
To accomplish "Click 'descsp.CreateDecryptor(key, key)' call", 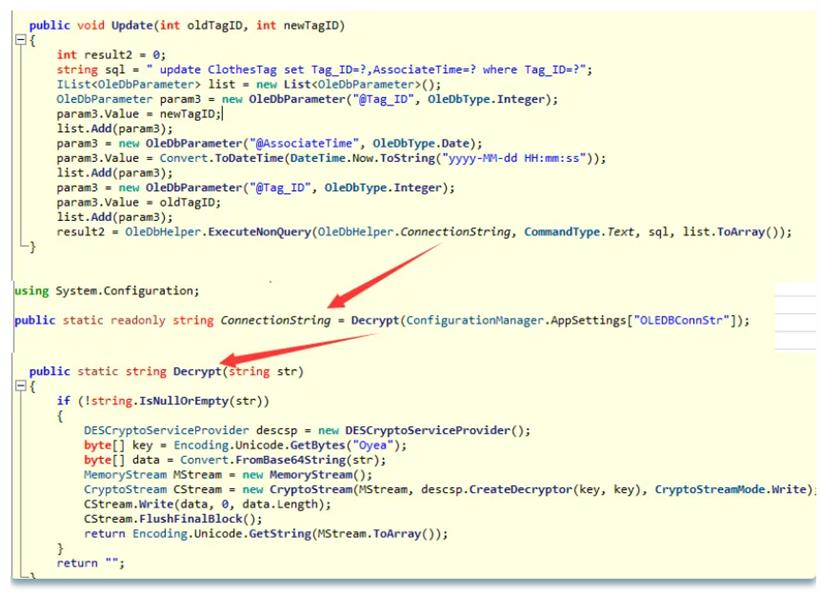I will (534, 489).
